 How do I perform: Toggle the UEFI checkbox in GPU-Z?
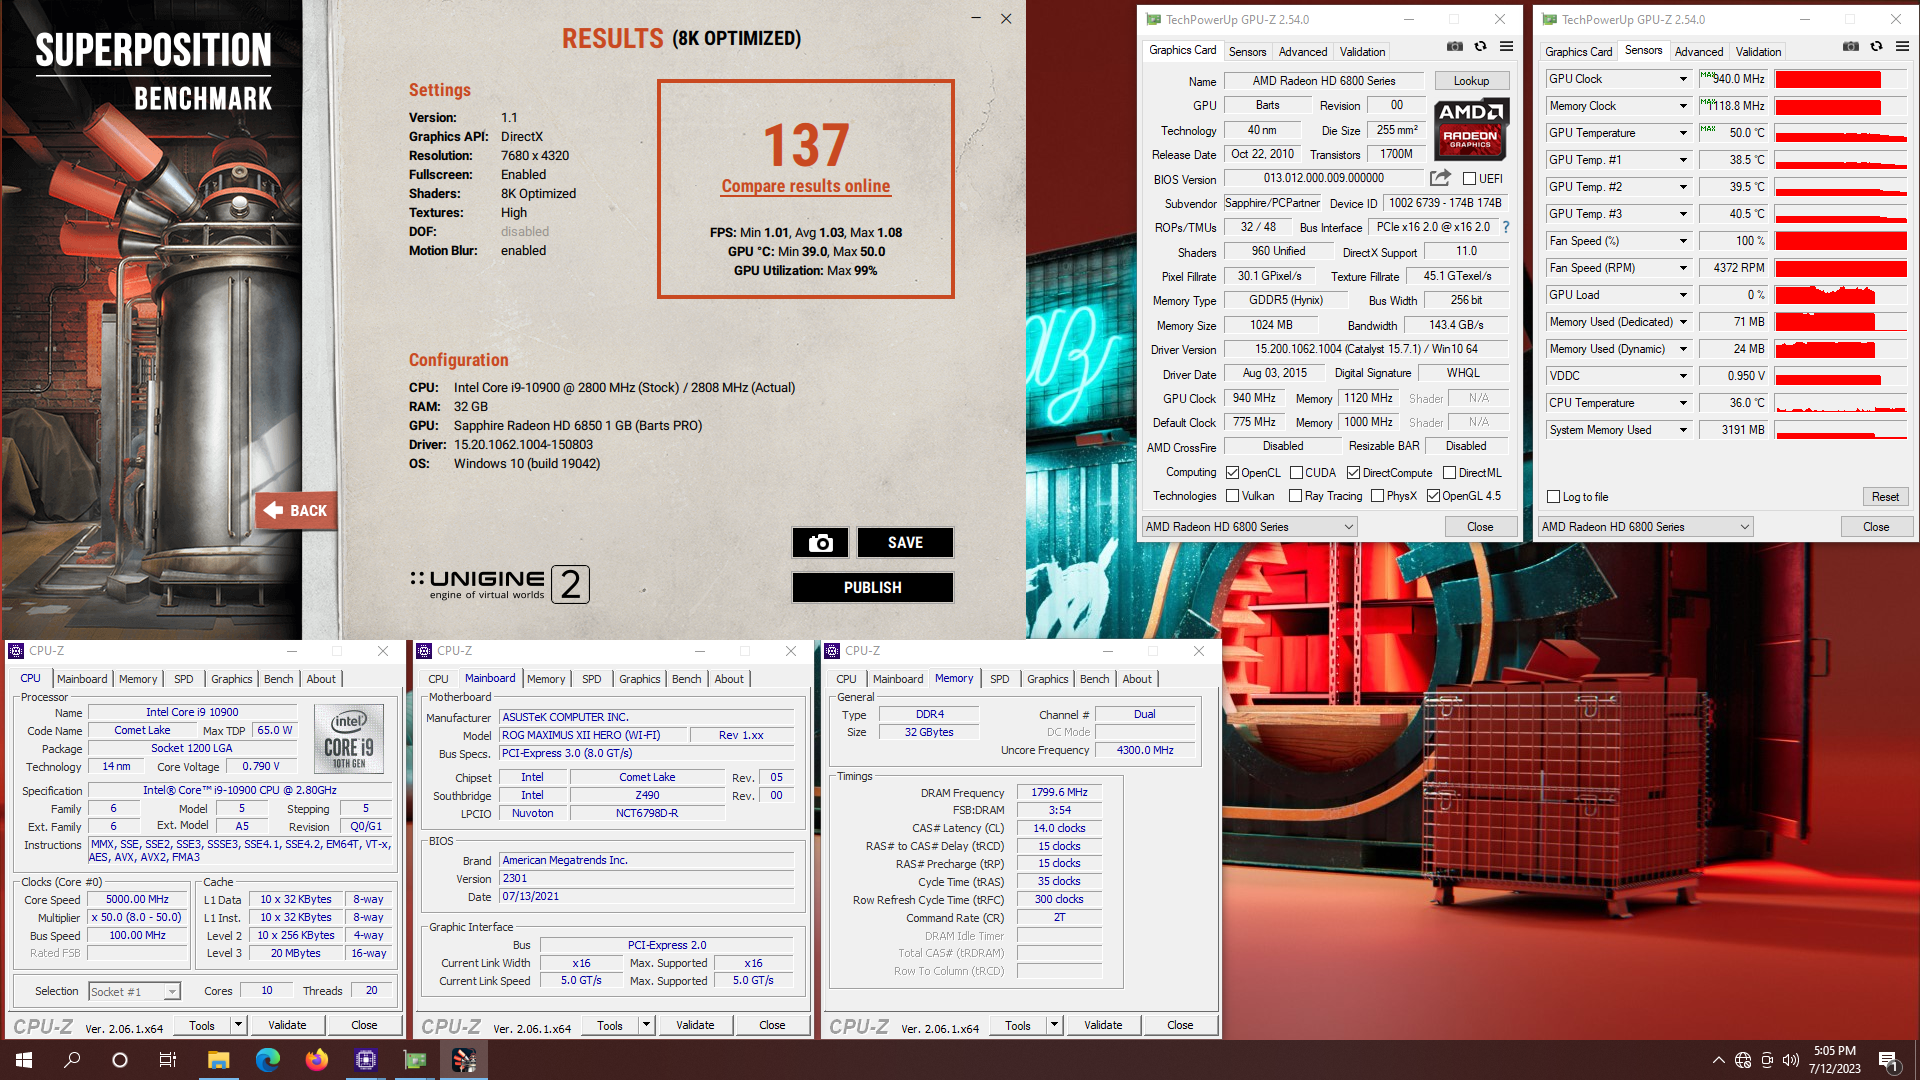pos(1469,179)
